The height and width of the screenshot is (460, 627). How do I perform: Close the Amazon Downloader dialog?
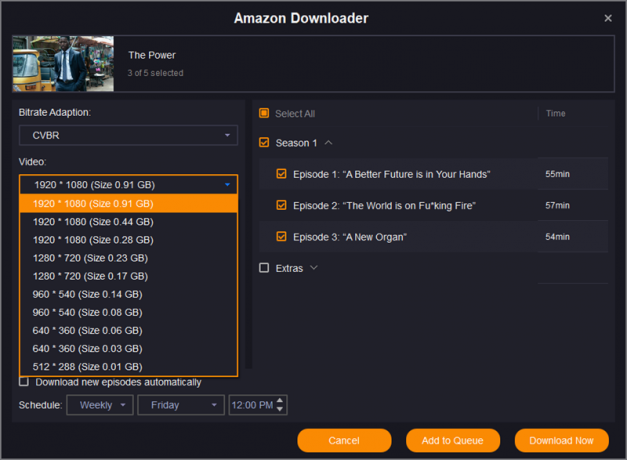pyautogui.click(x=608, y=18)
